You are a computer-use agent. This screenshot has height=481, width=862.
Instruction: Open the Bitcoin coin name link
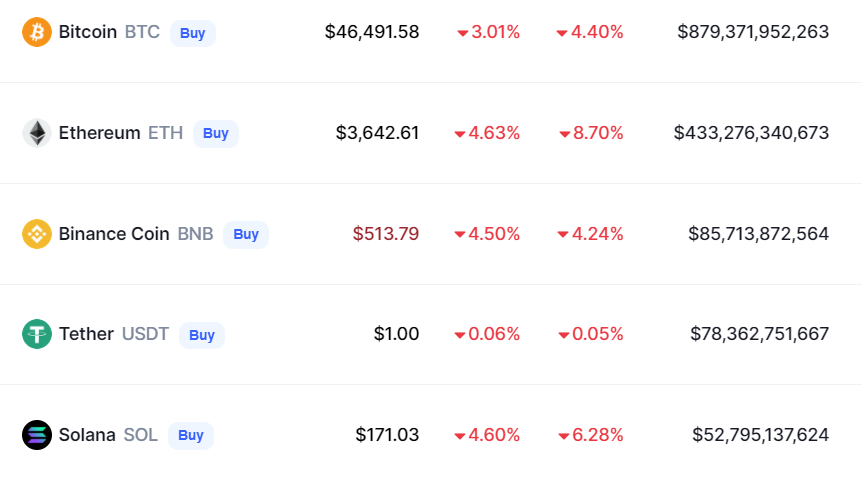(x=88, y=32)
